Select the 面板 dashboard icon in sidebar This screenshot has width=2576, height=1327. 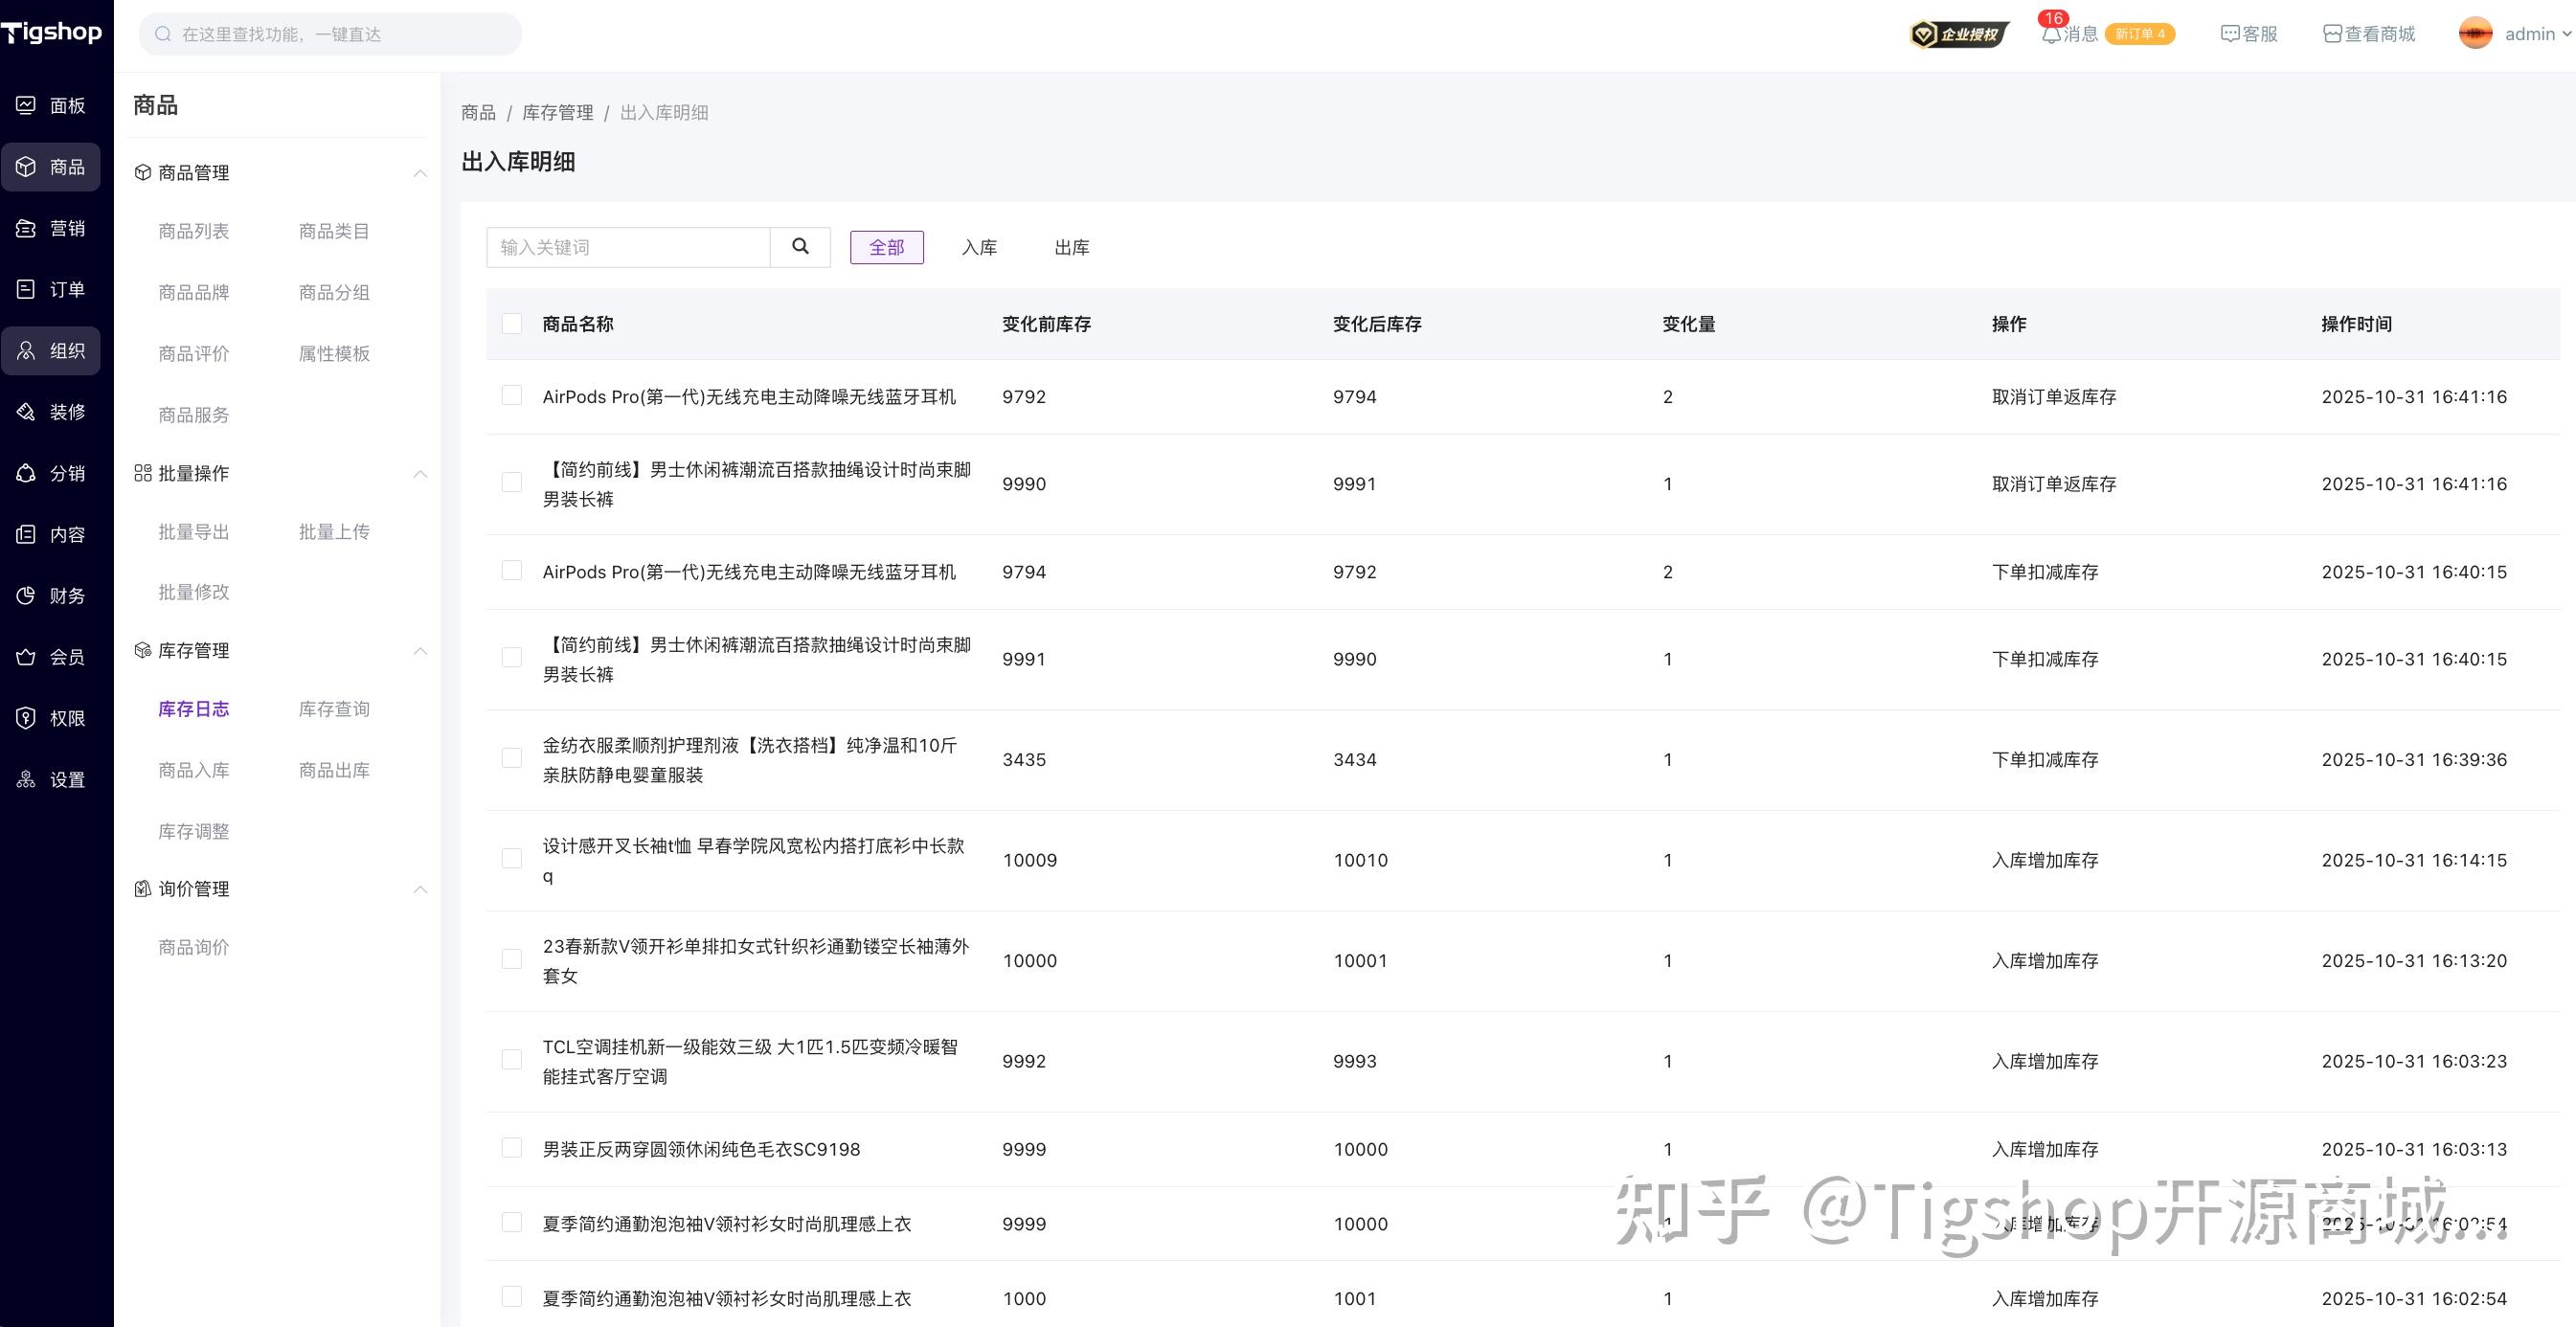pos(26,105)
